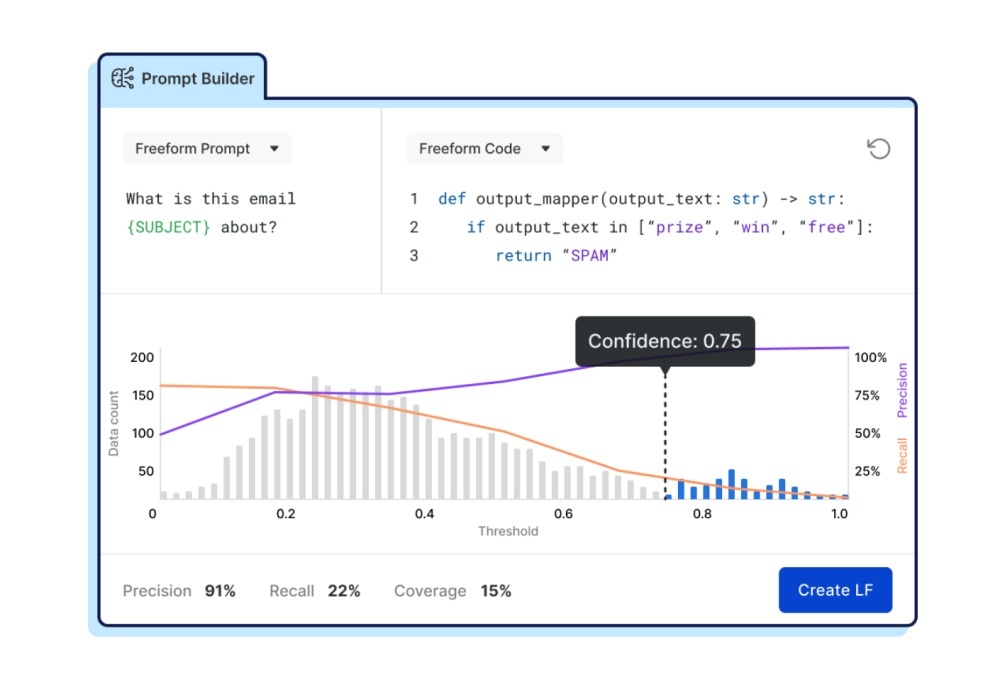Click the Precision 91% metric
The height and width of the screenshot is (687, 1000).
point(179,591)
